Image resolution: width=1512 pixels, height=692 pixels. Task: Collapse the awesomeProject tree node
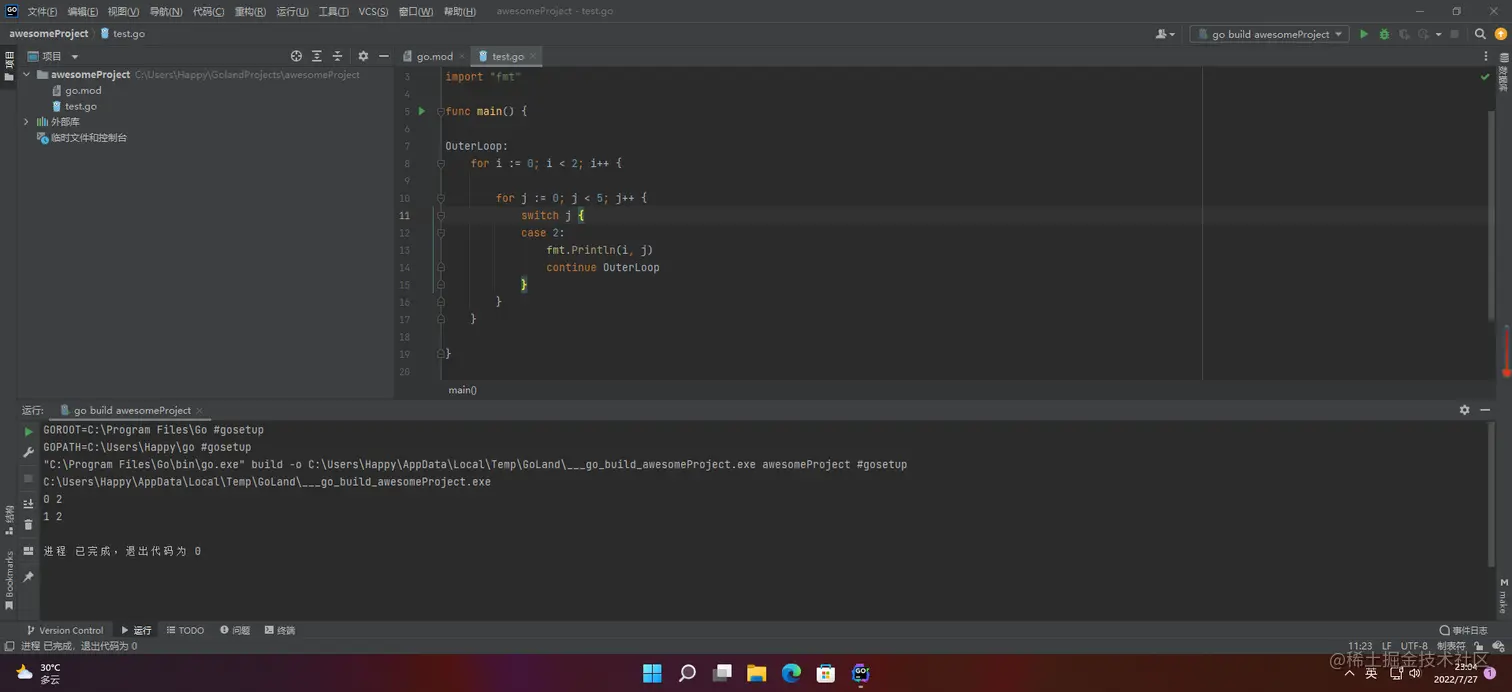pyautogui.click(x=27, y=75)
